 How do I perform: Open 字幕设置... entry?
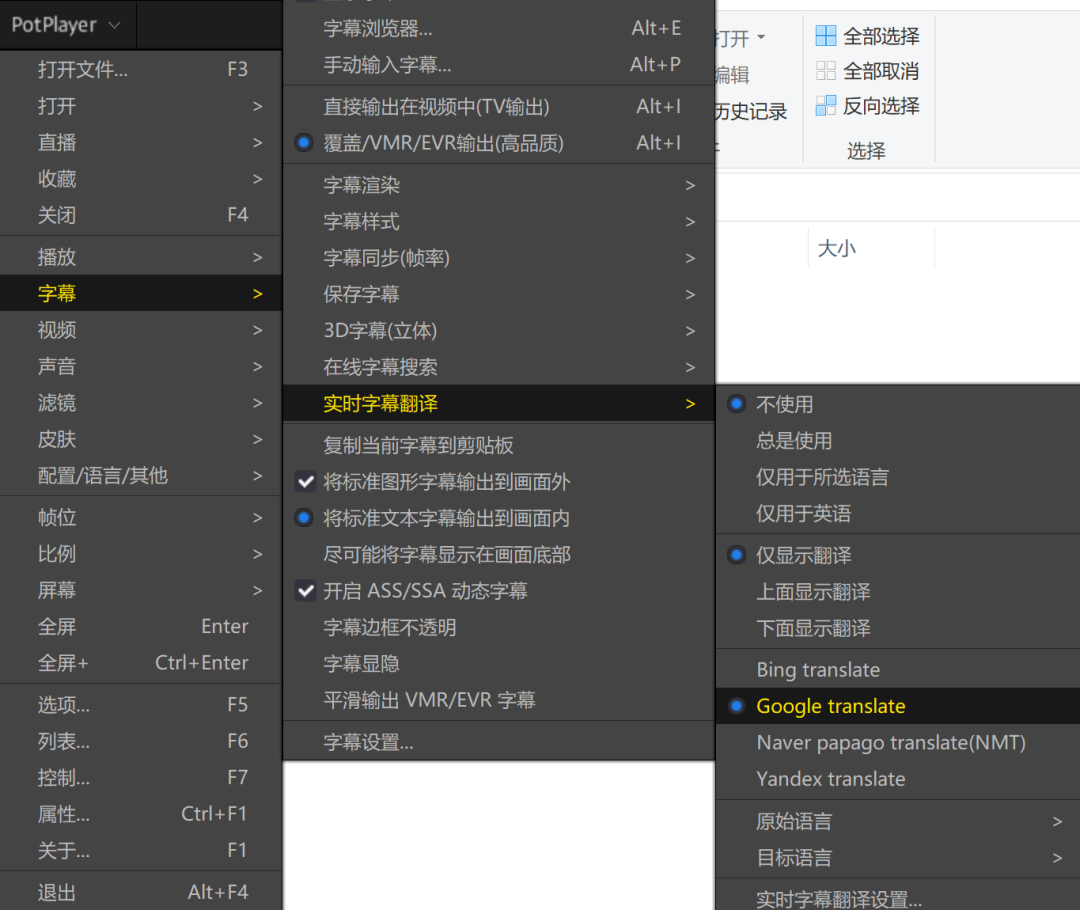click(368, 742)
